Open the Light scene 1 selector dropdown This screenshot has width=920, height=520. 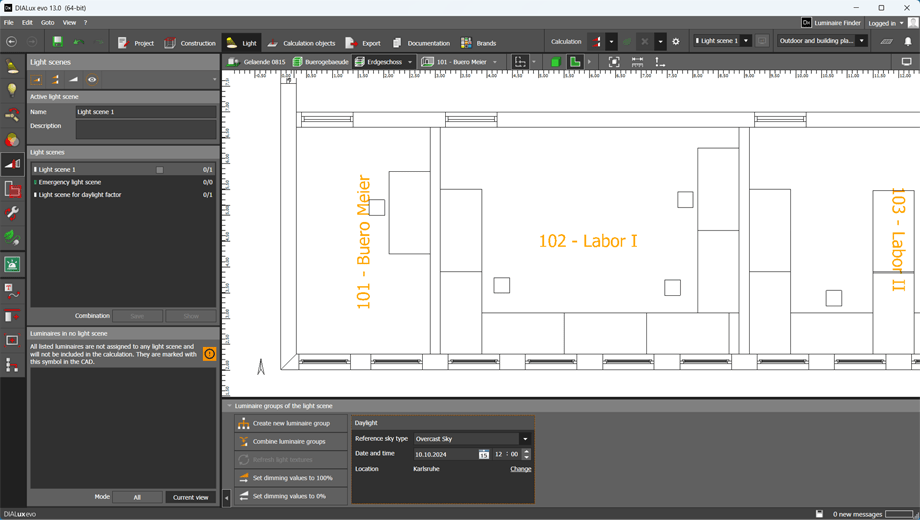(x=746, y=41)
